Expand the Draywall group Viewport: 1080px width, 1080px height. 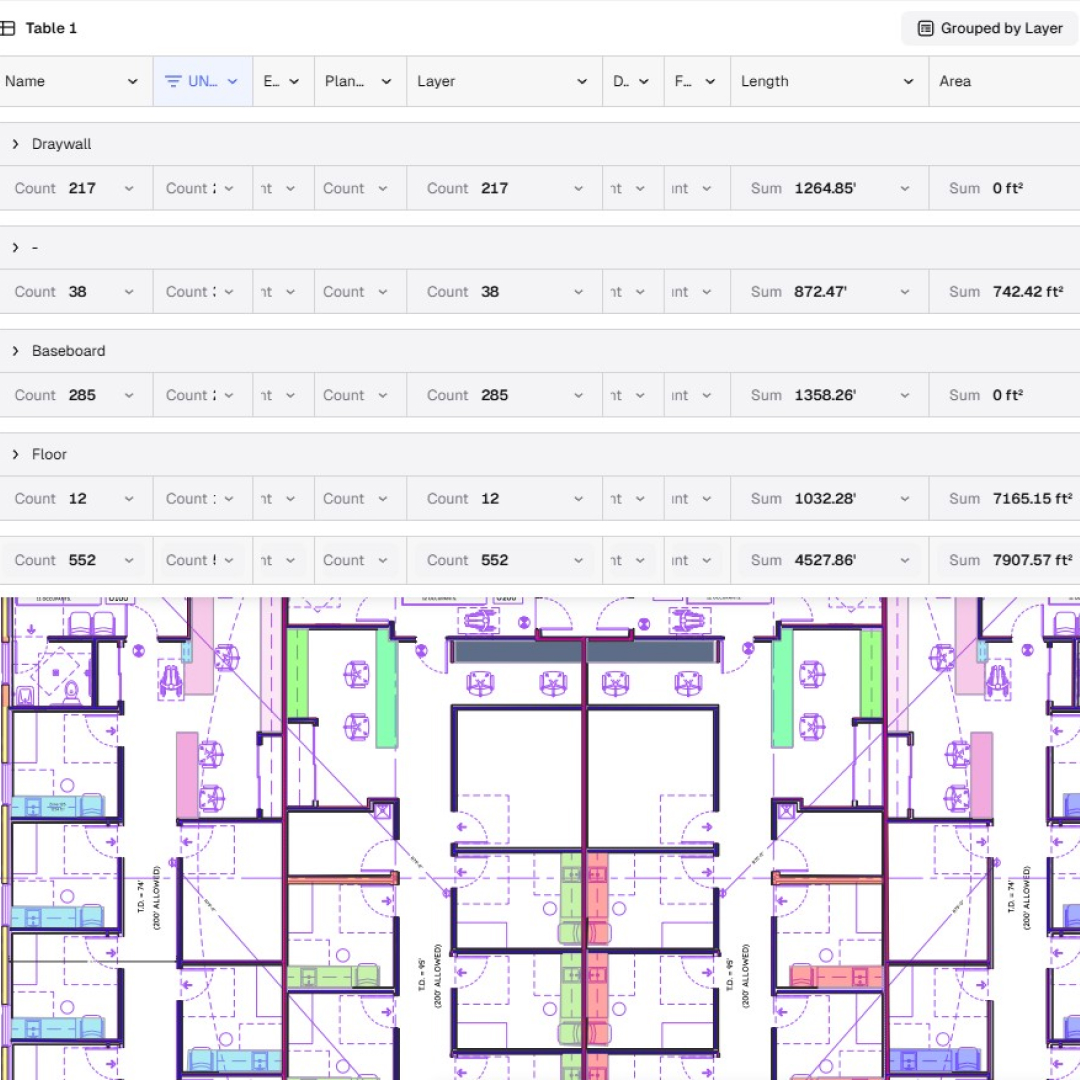[x=16, y=144]
